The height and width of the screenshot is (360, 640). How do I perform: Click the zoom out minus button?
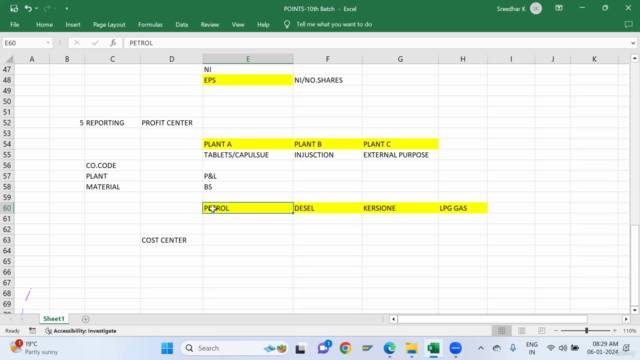(x=556, y=331)
